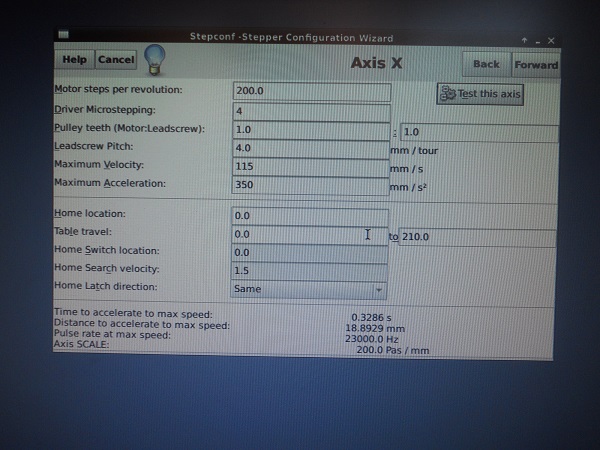Click the Maximum Velocity field
The height and width of the screenshot is (450, 600).
point(310,167)
